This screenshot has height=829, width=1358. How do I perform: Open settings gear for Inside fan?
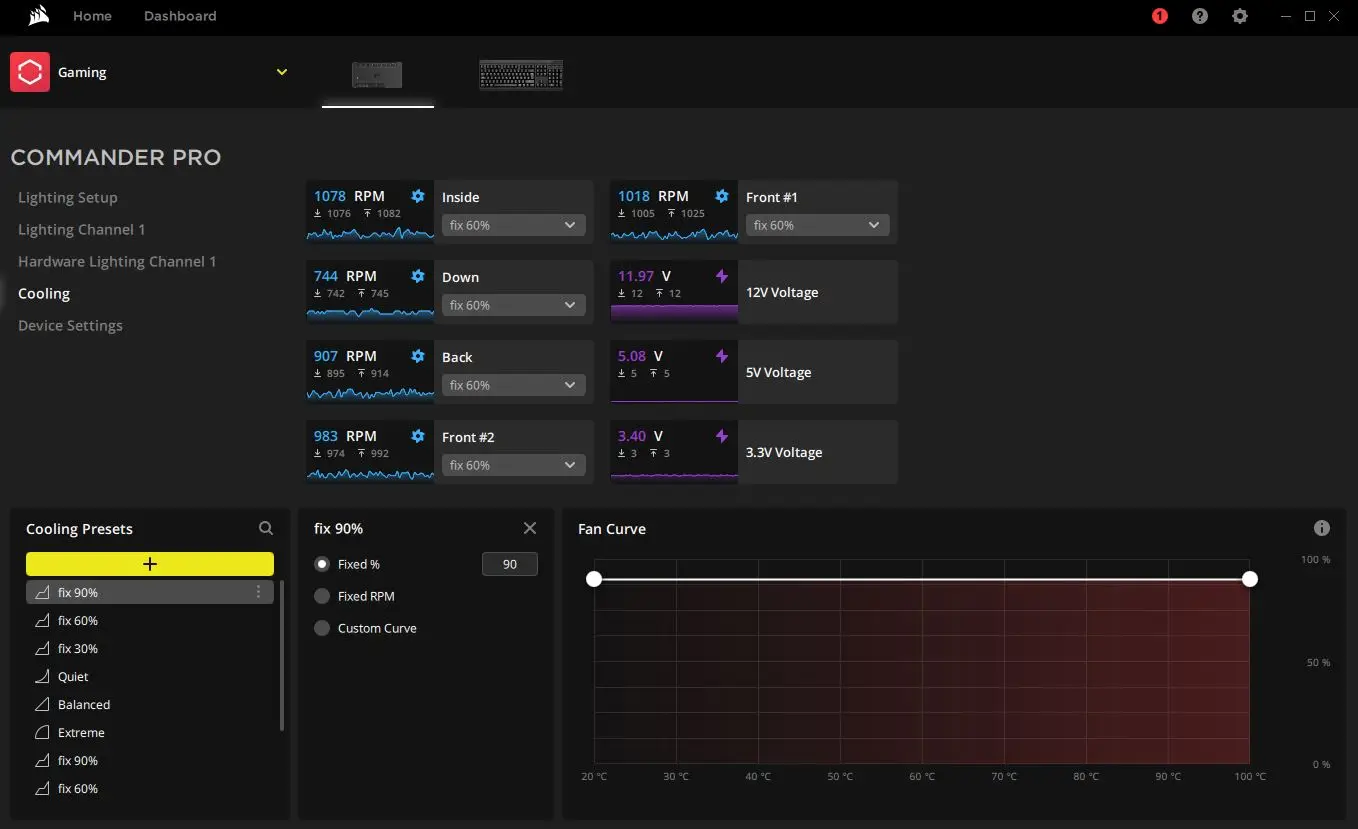click(418, 196)
